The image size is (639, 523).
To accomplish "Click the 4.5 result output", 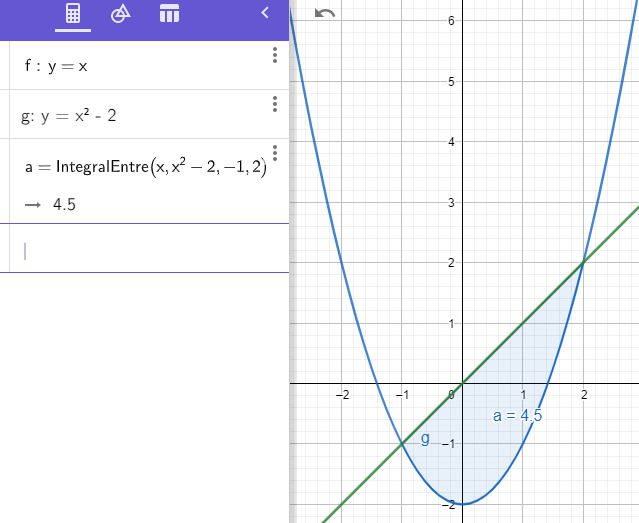I will pos(64,205).
